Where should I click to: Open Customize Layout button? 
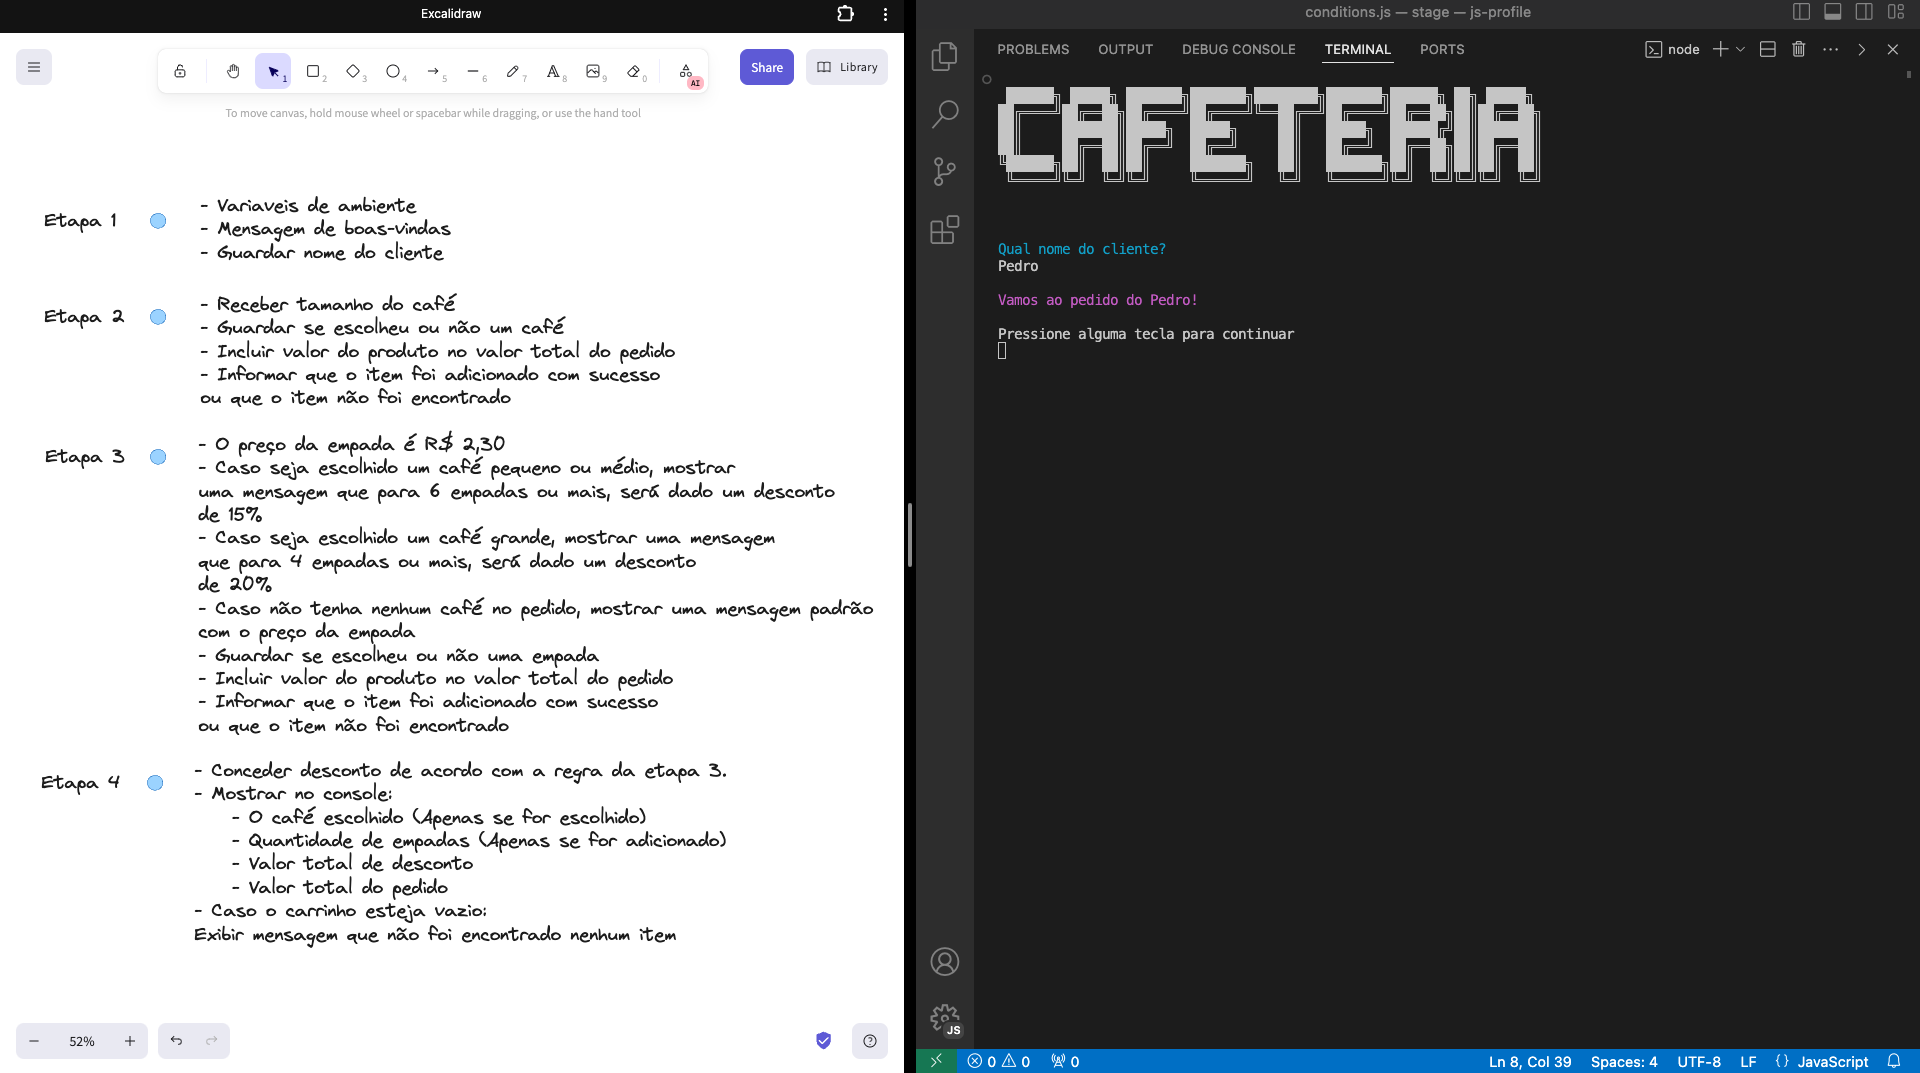click(1896, 12)
